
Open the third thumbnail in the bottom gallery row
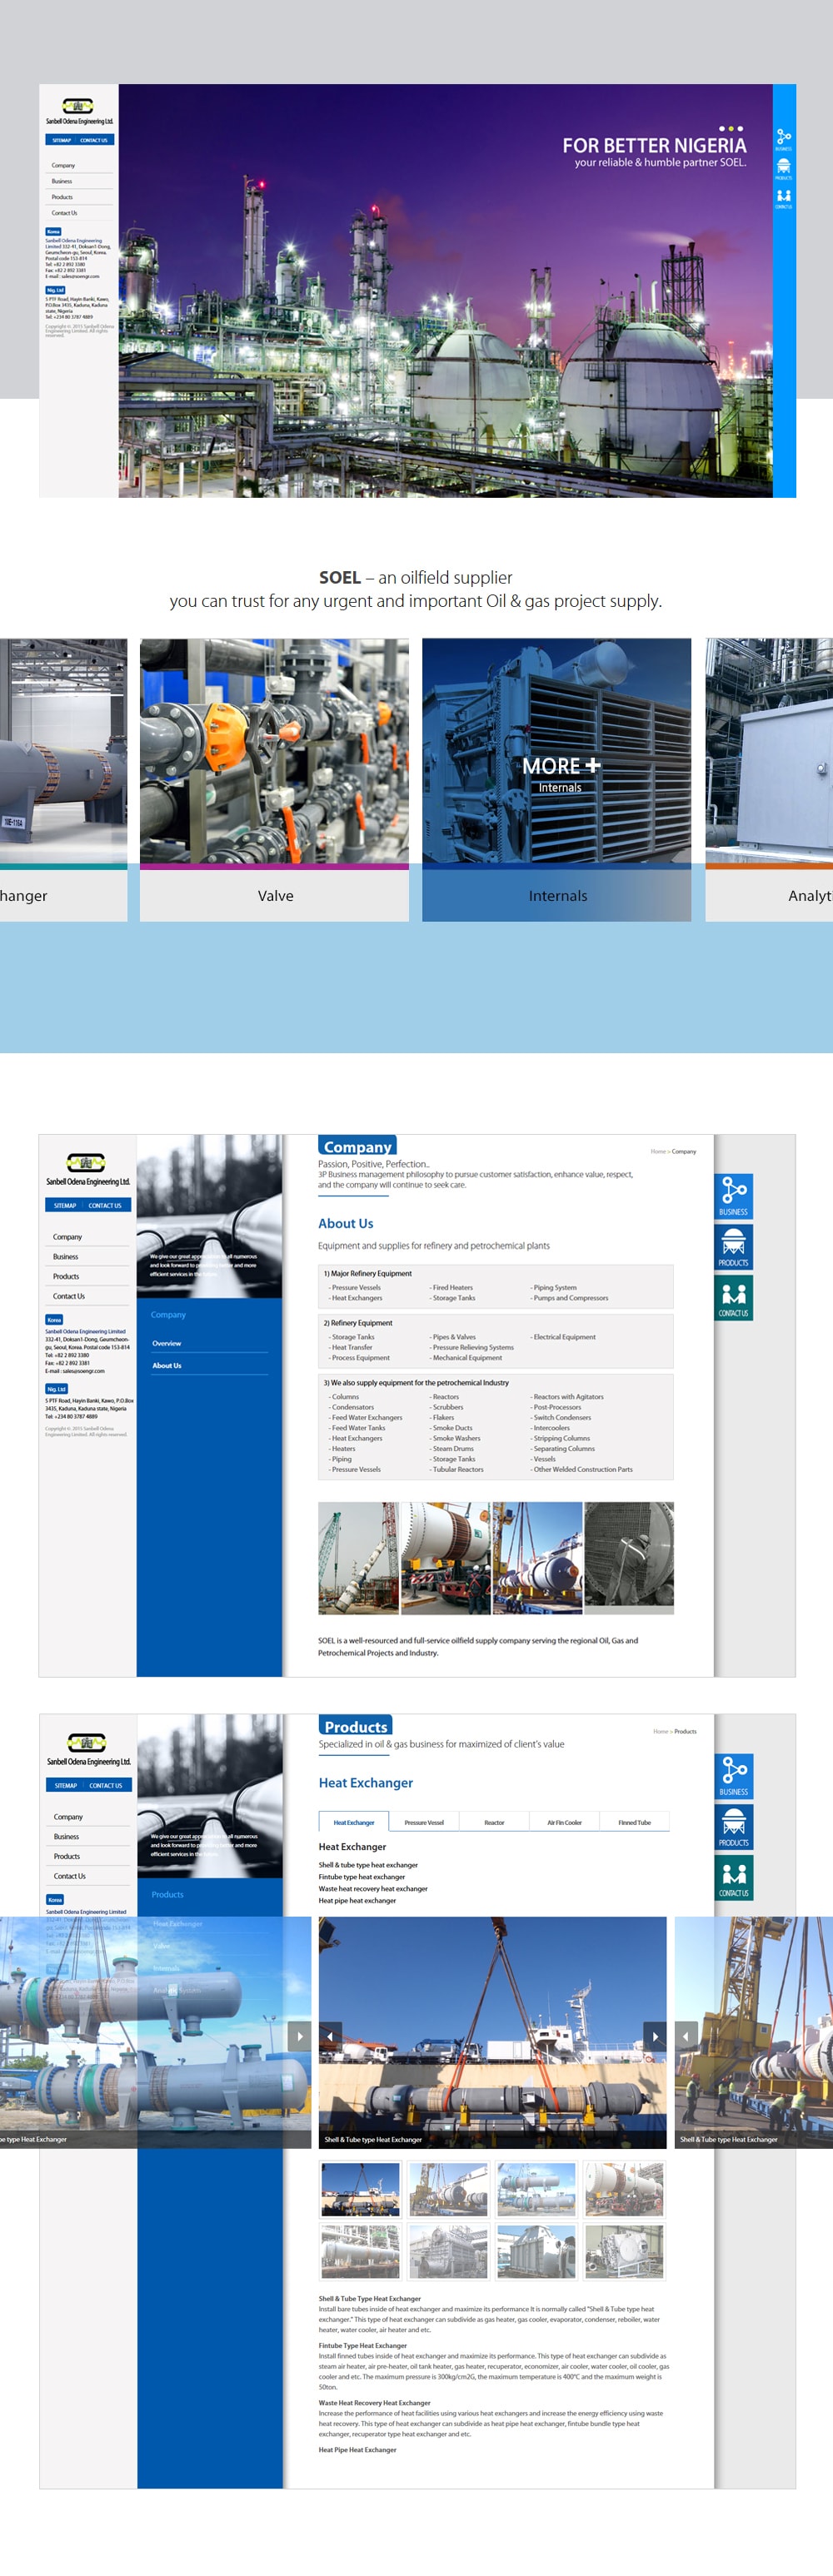click(x=536, y=2251)
